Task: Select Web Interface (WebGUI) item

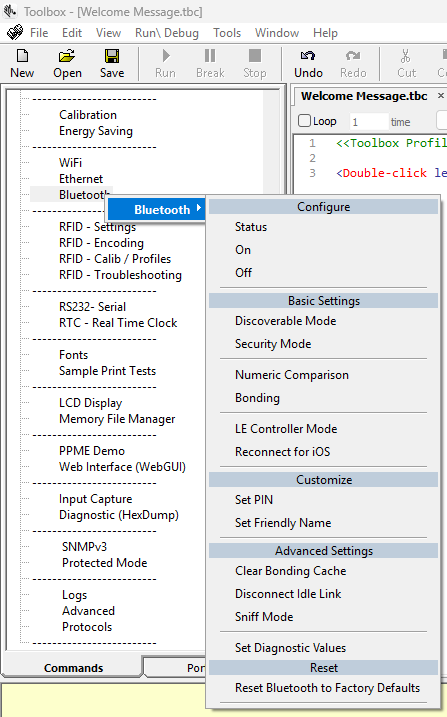Action: click(122, 467)
